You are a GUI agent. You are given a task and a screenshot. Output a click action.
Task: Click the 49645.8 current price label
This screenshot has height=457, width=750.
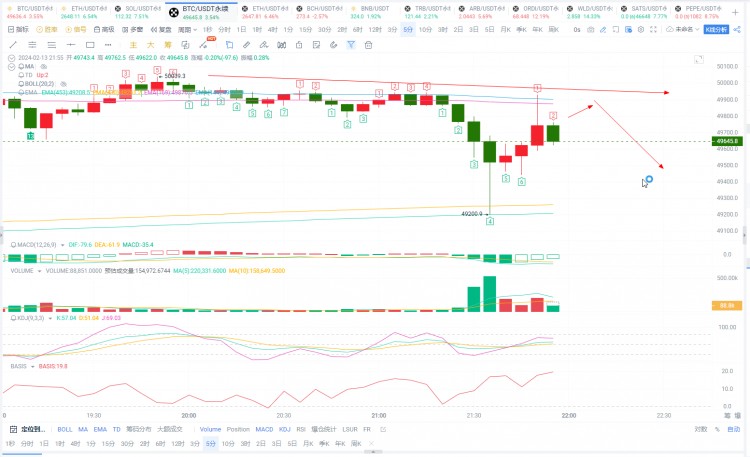tap(728, 141)
